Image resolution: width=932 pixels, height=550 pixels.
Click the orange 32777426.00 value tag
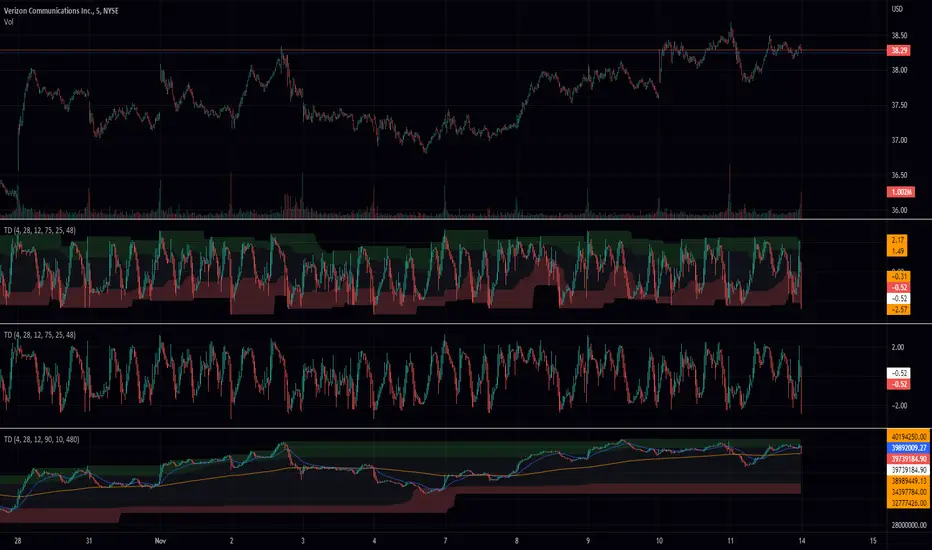pos(908,503)
